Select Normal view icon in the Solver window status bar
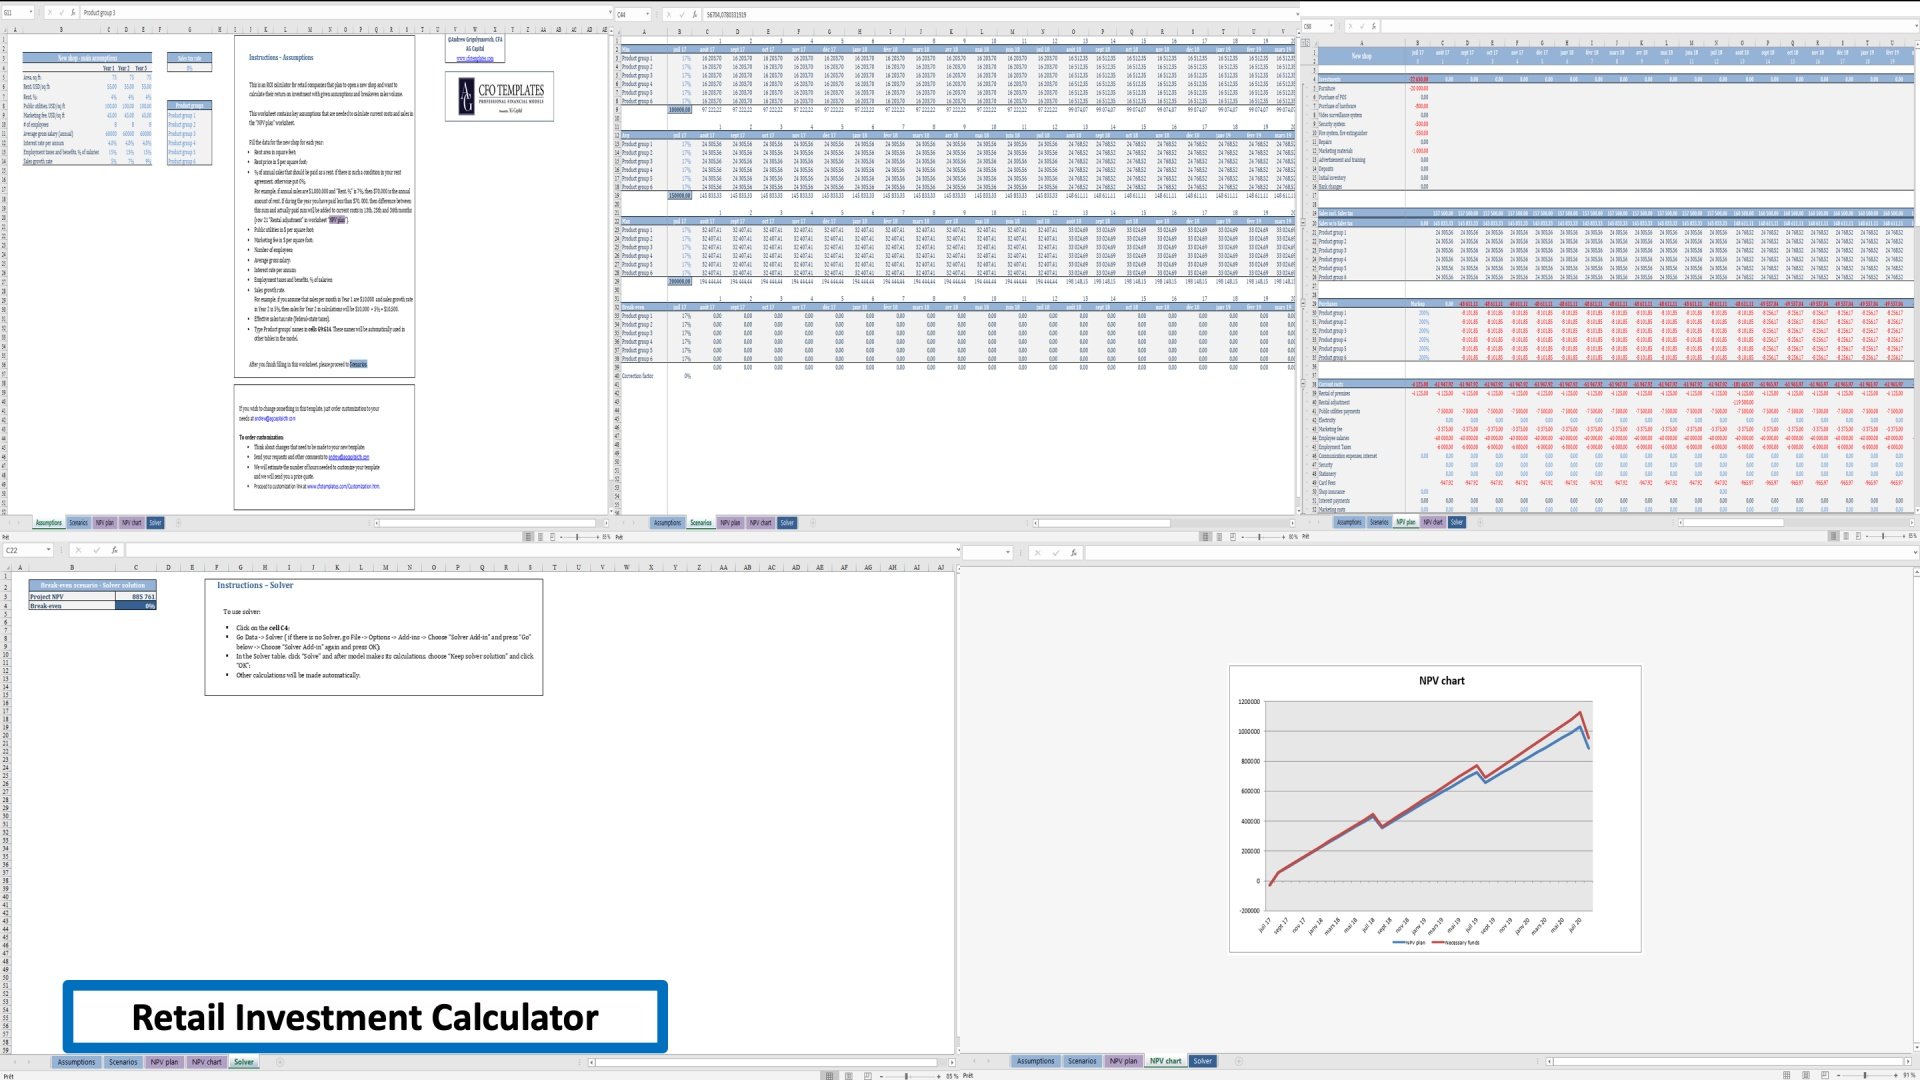 [829, 1076]
